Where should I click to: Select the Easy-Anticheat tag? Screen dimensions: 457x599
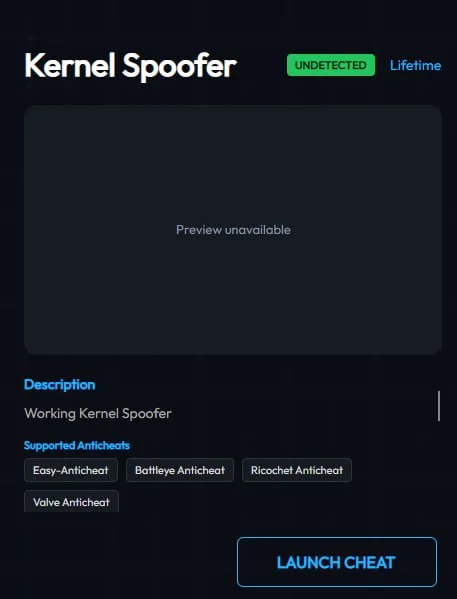click(71, 470)
